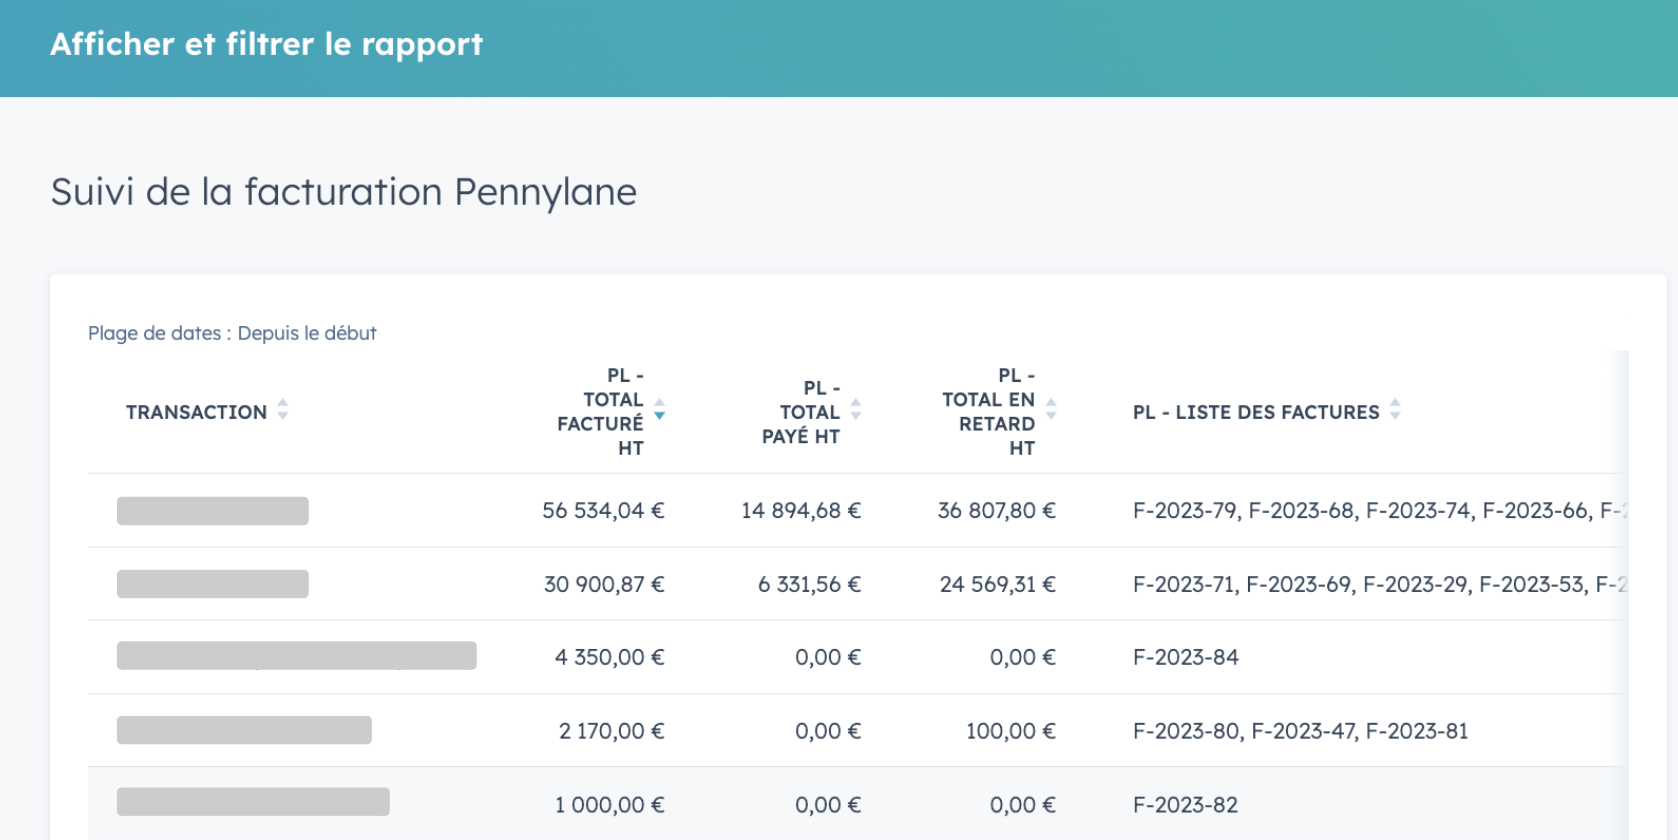Click the Afficher et filtrer le rapport heading

coord(266,44)
